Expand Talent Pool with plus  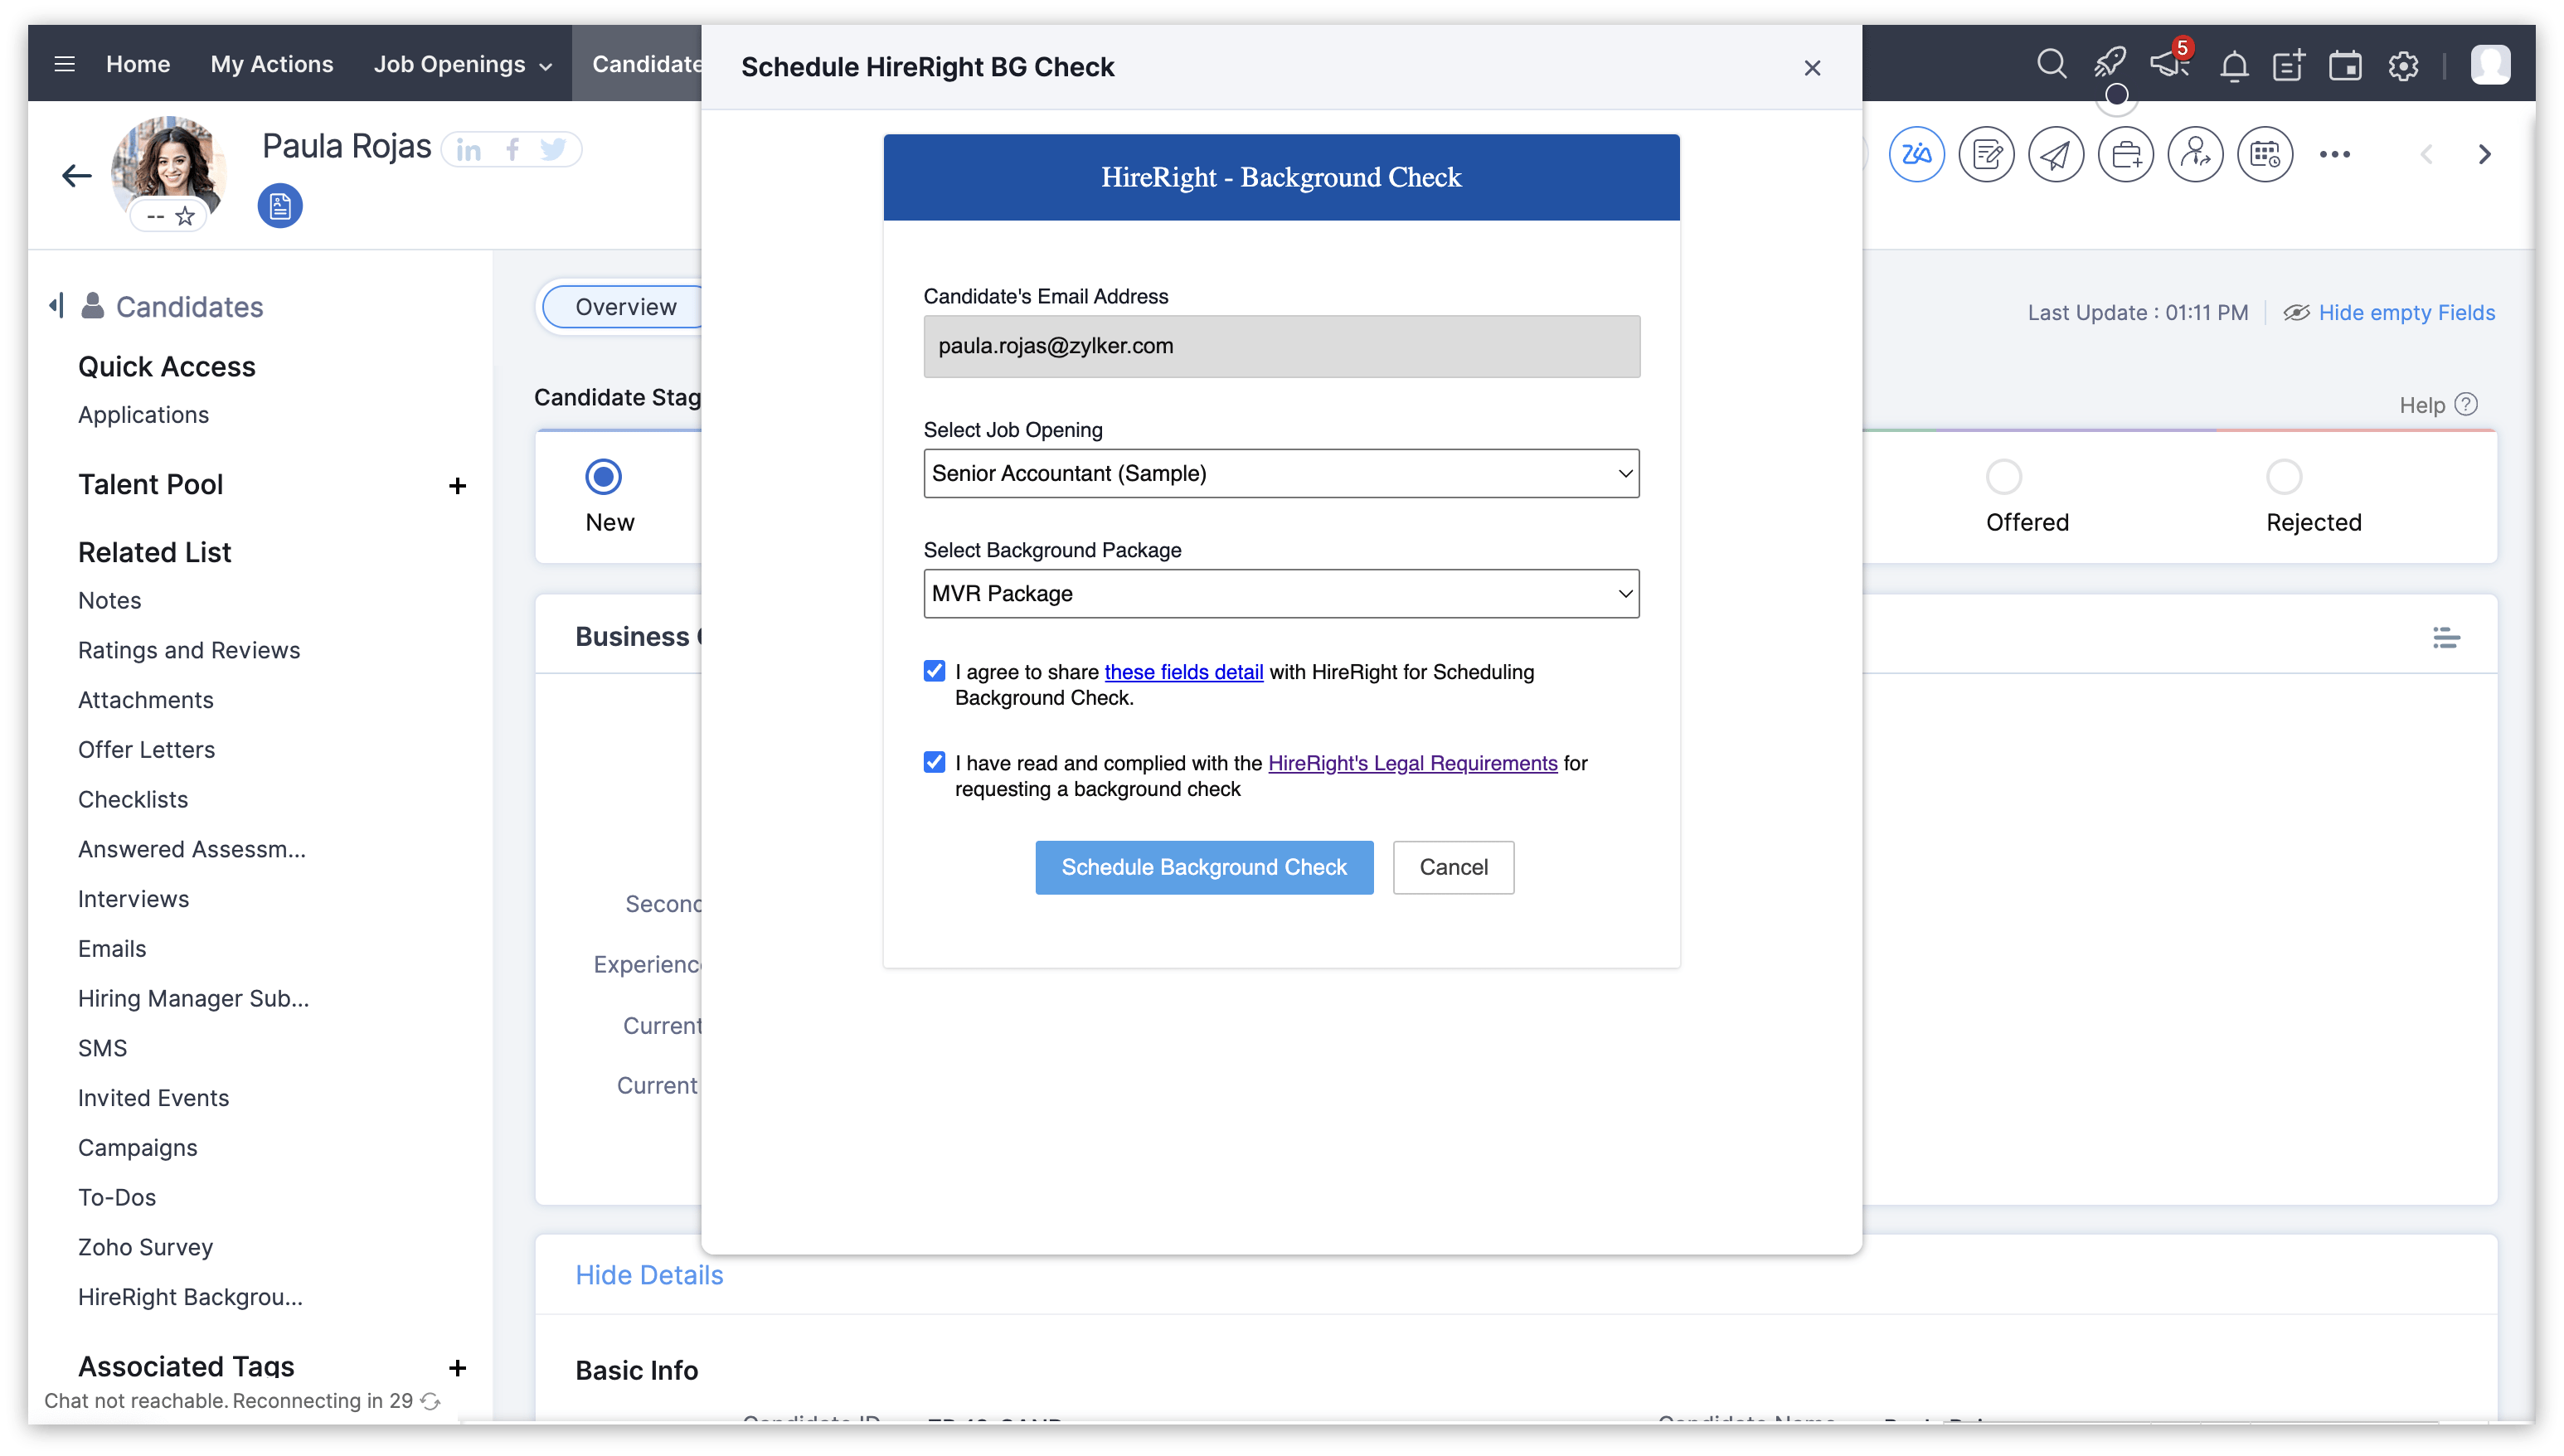[x=457, y=486]
